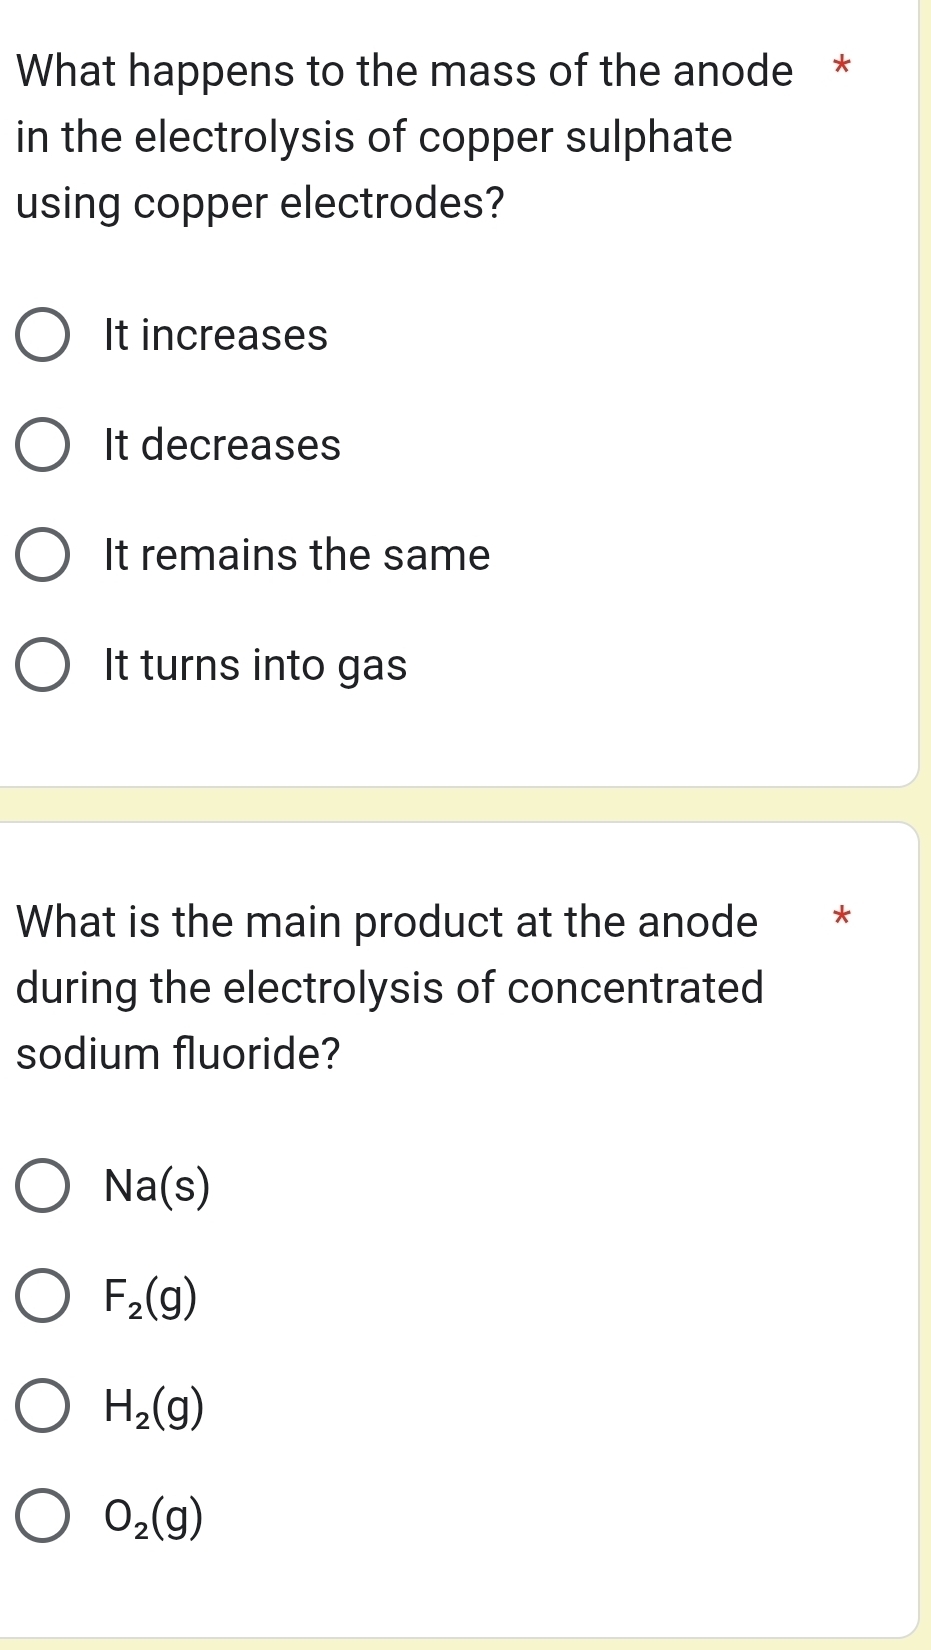Click the 'F₂(g)' answer label text
Image resolution: width=931 pixels, height=1650 pixels.
coord(151,1298)
